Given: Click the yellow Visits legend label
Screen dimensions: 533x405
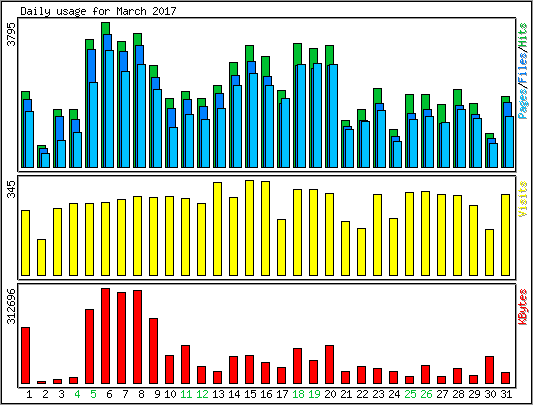Looking at the screenshot, I should click(523, 199).
